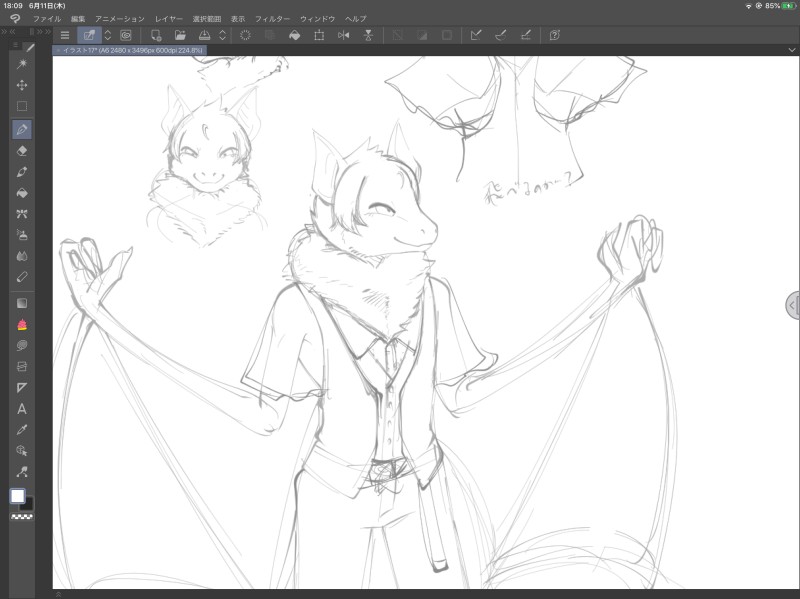Image resolution: width=800 pixels, height=599 pixels.
Task: Expand the bottom-left double-chevron bar
Action: click(59, 594)
